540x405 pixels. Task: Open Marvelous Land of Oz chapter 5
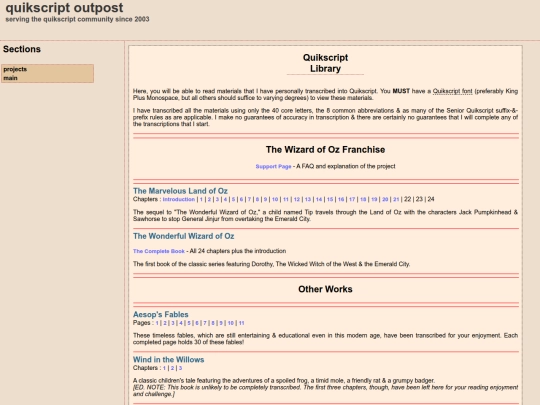tap(233, 199)
